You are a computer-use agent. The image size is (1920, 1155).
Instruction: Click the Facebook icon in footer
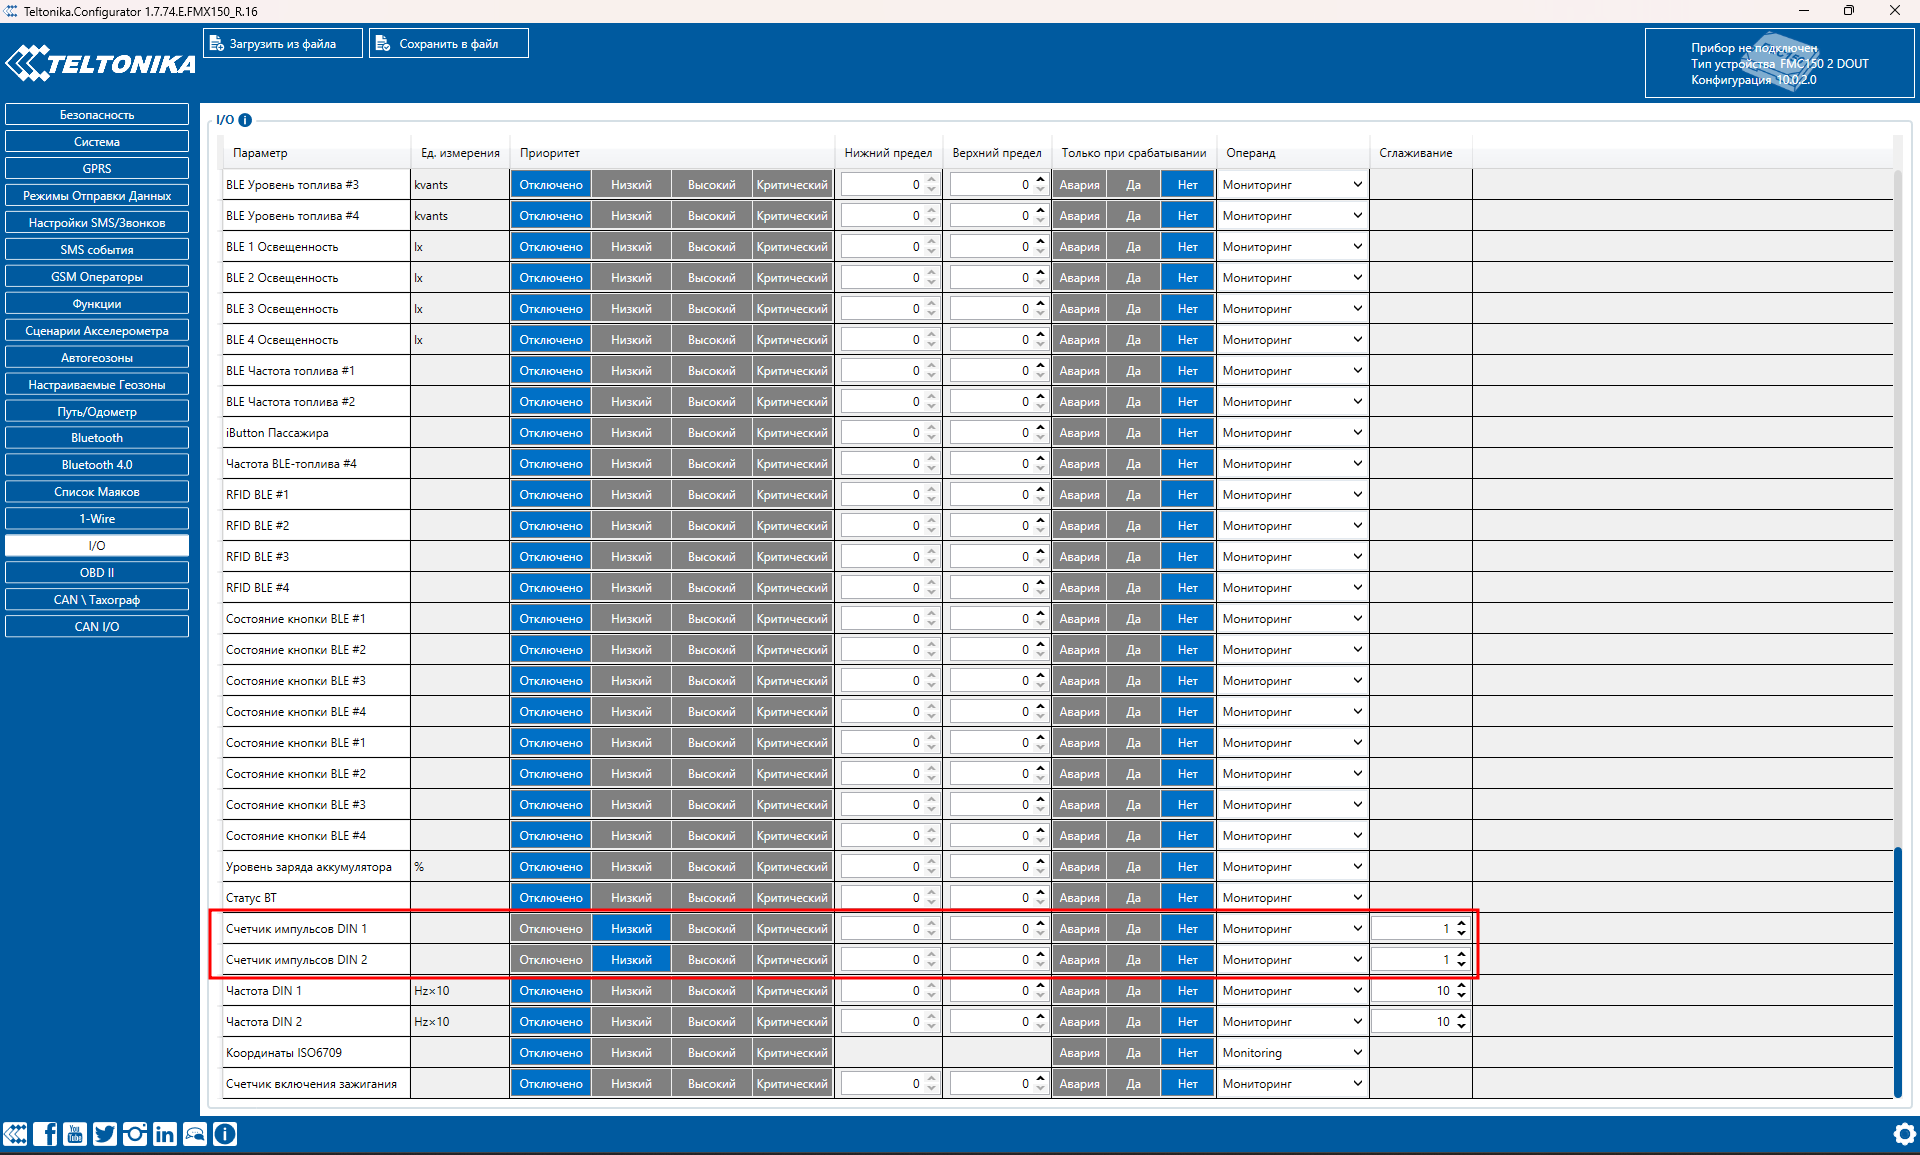click(x=45, y=1133)
